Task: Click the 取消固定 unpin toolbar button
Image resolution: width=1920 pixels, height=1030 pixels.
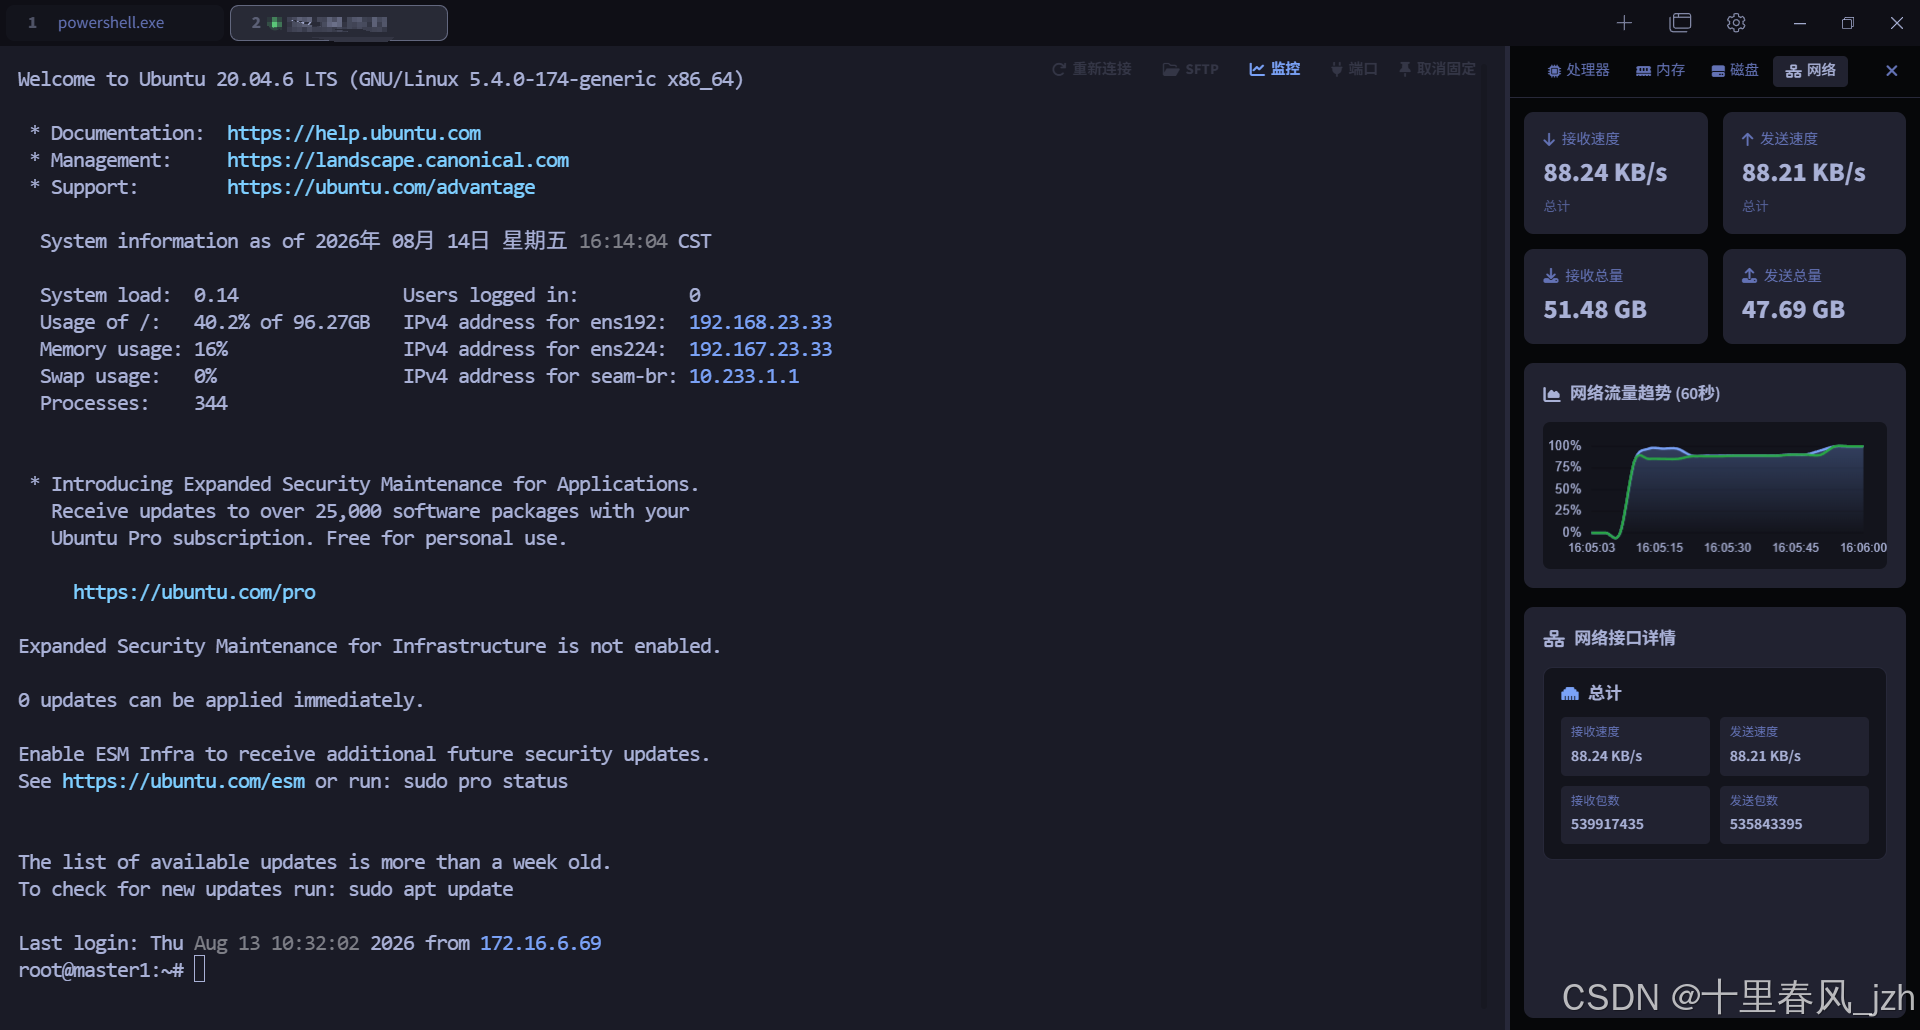Action: tap(1437, 69)
